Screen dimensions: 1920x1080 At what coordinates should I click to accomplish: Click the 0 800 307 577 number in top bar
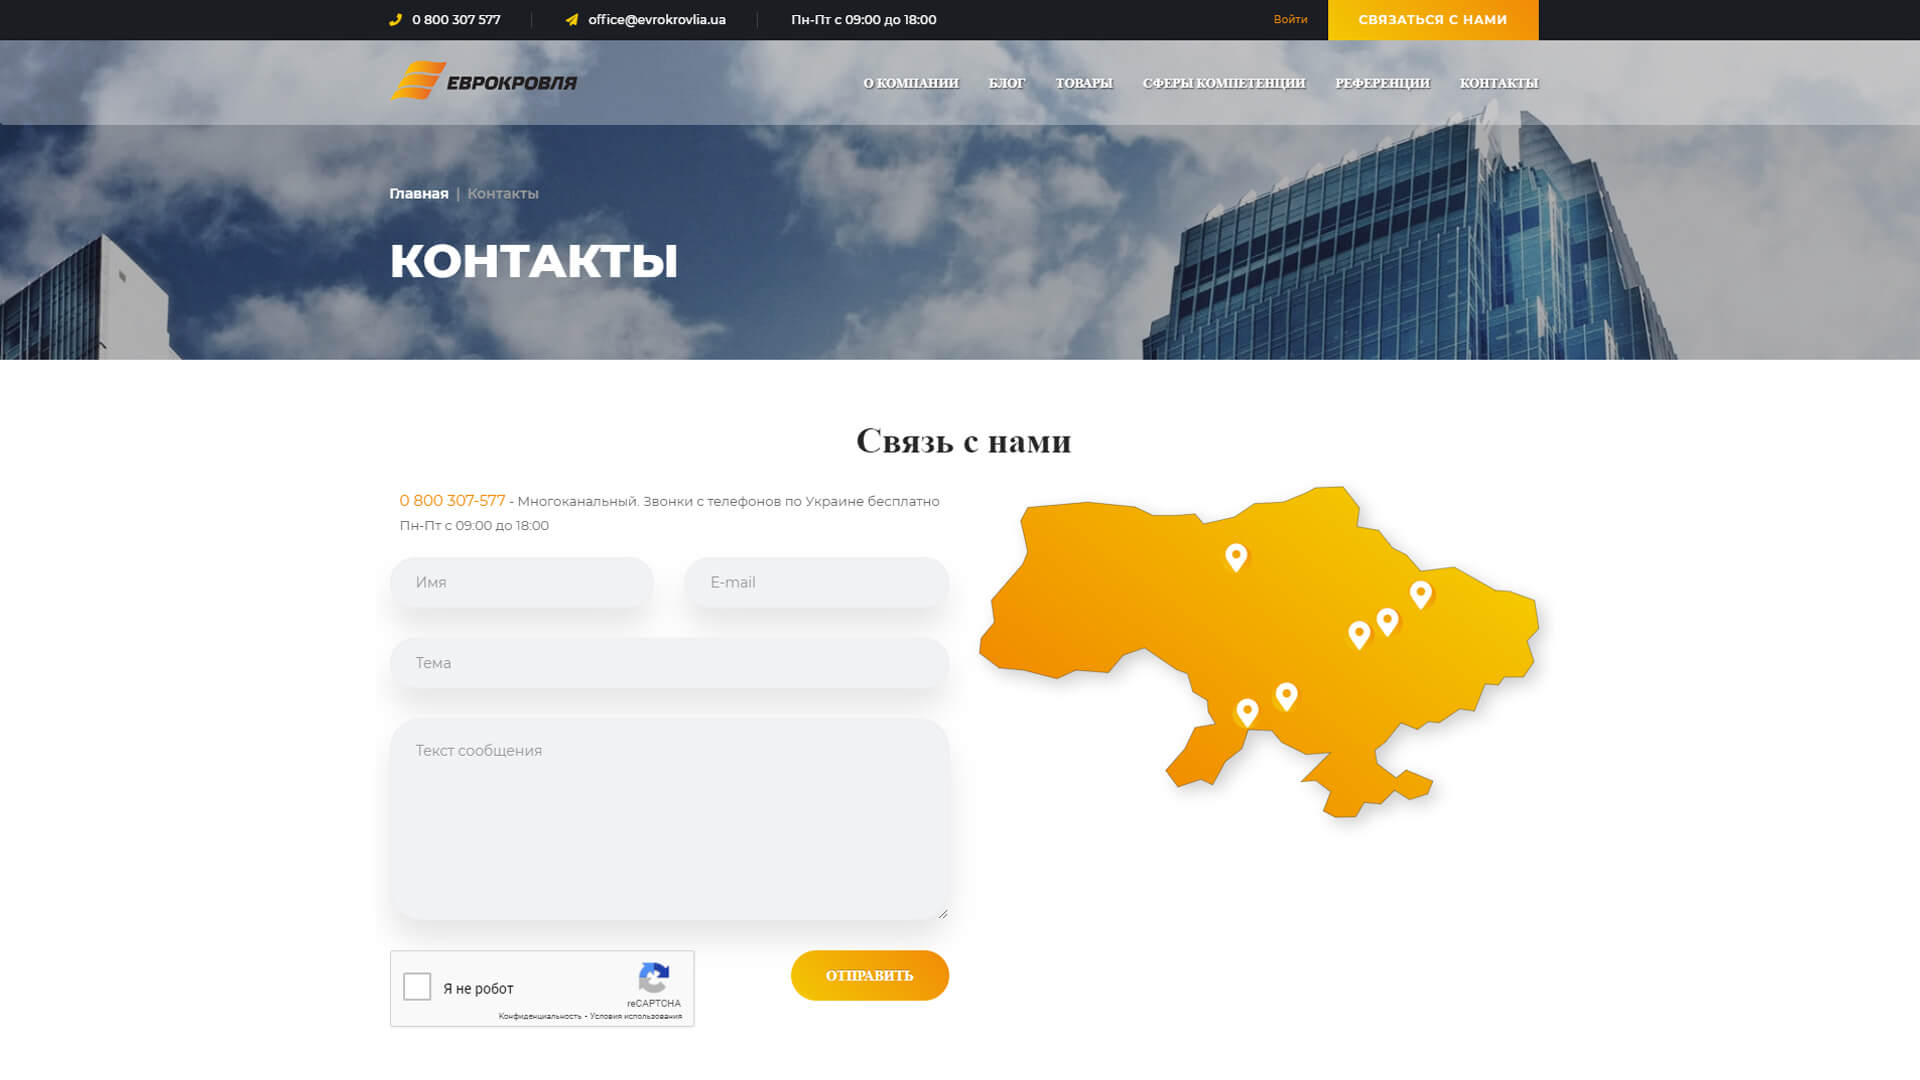pos(456,19)
